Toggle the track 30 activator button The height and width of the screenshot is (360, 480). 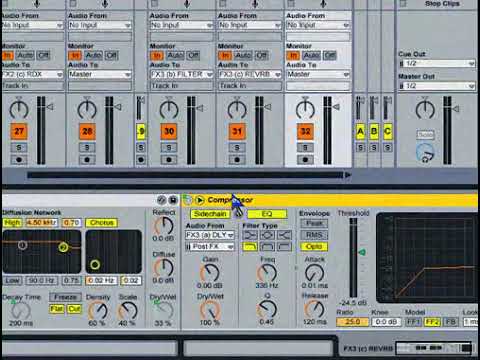[x=169, y=131]
